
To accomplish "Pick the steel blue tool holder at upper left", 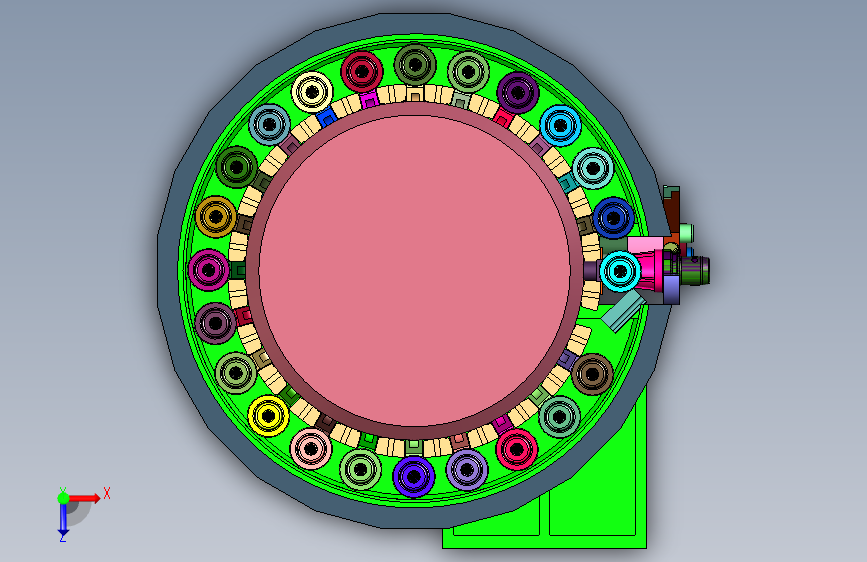I will pyautogui.click(x=269, y=124).
